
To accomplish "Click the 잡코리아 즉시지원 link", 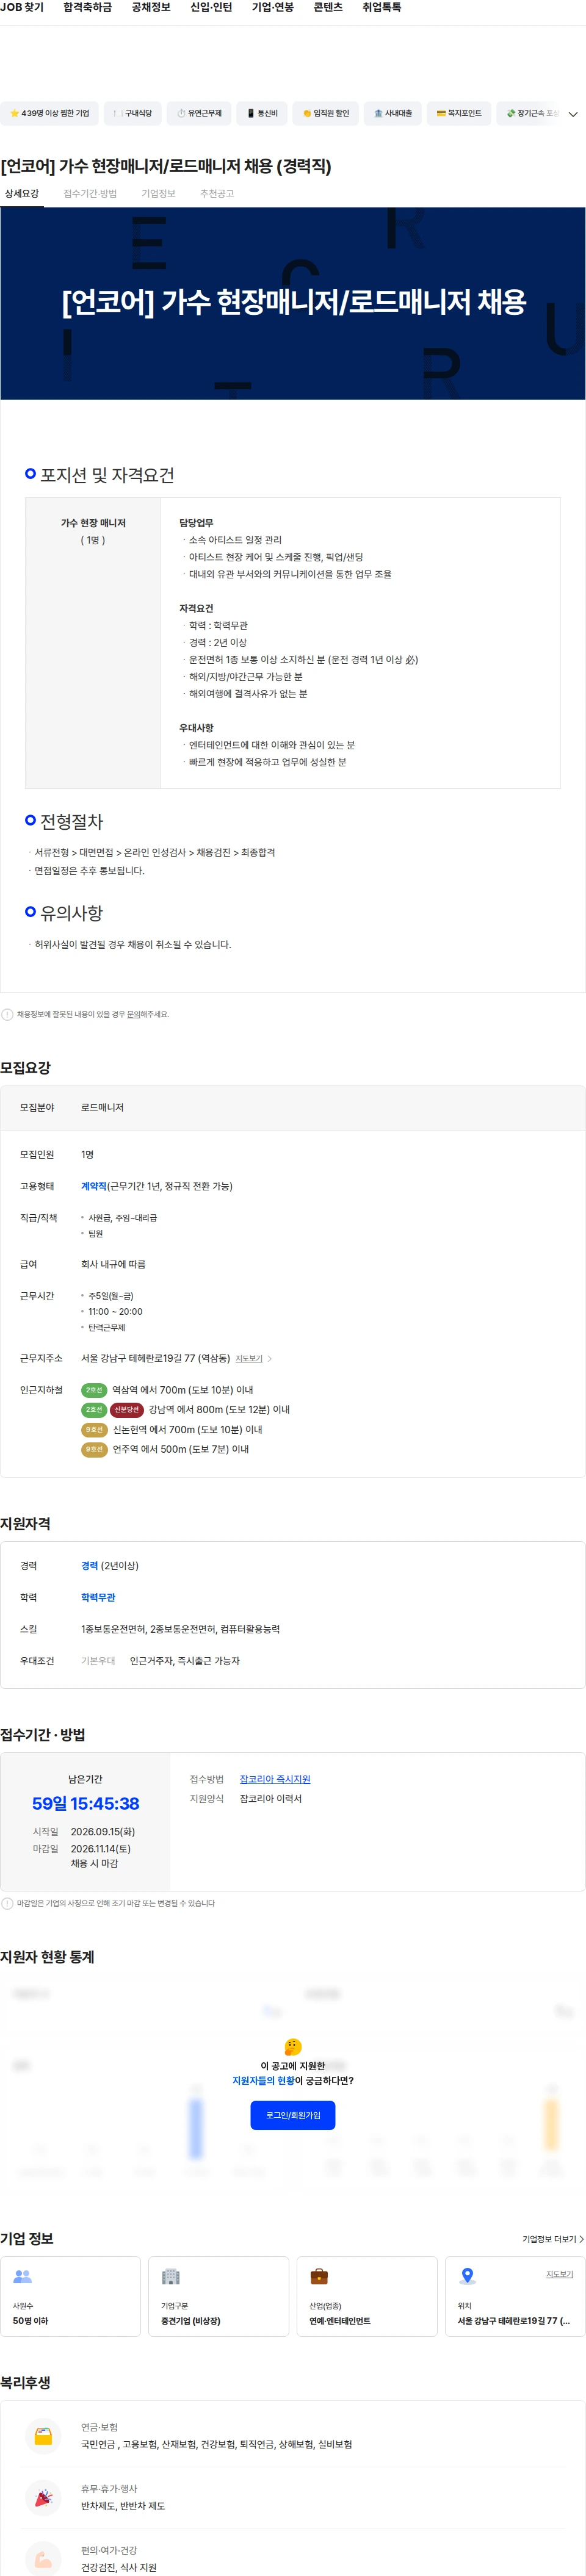I will [275, 1779].
